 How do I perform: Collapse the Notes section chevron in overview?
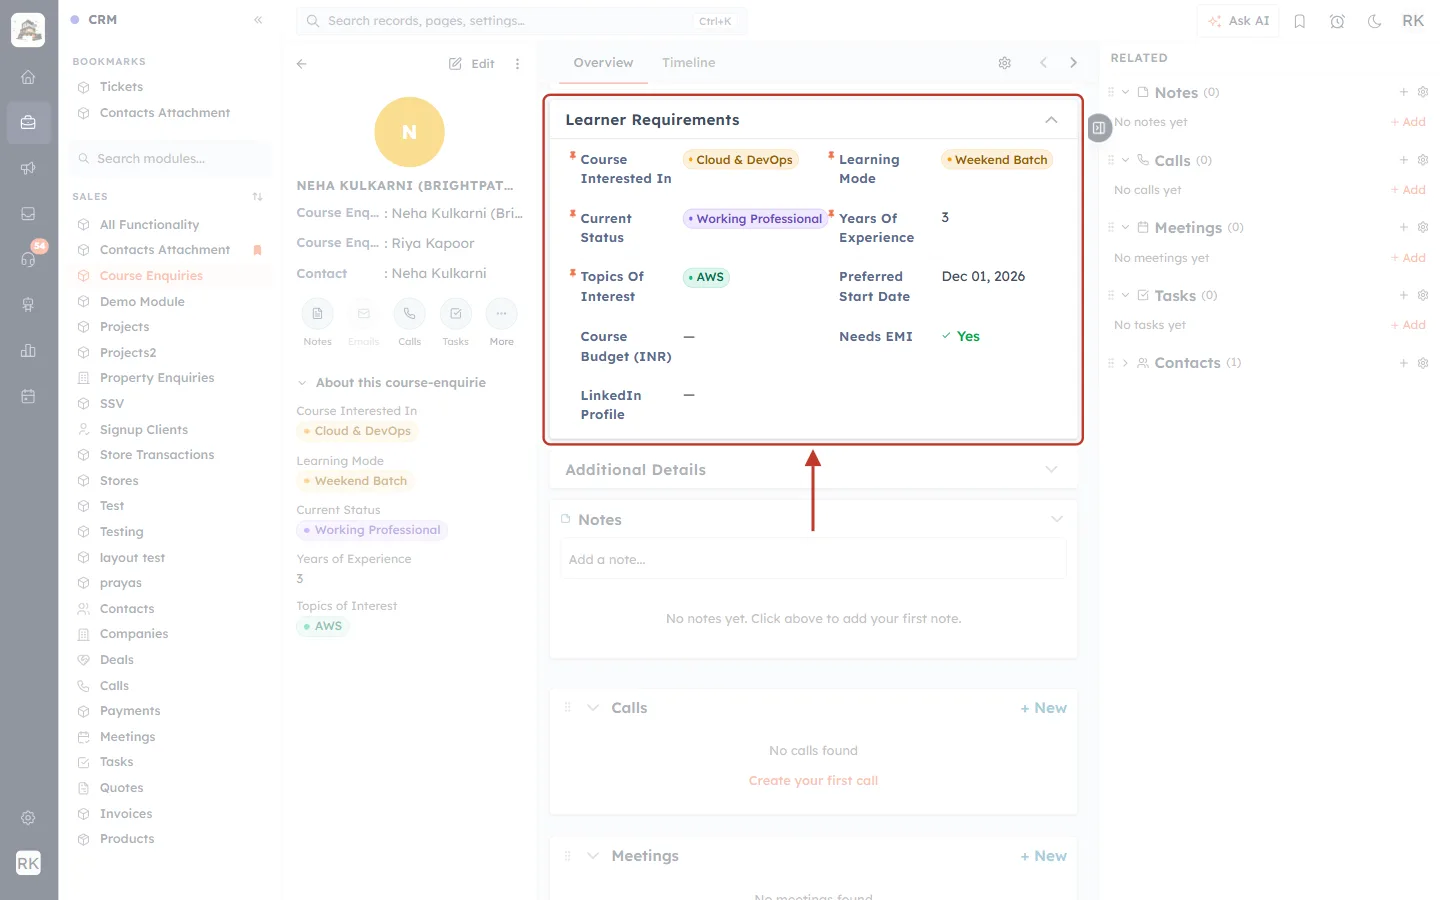point(1057,519)
